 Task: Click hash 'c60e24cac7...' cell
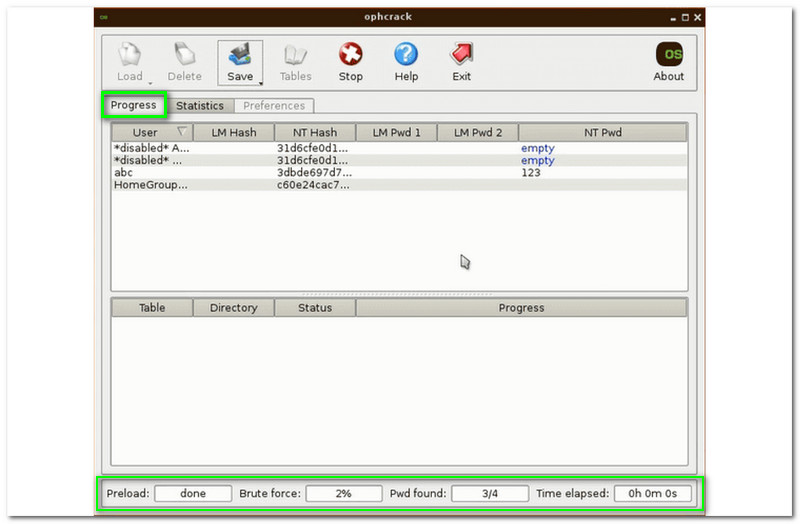pos(313,185)
